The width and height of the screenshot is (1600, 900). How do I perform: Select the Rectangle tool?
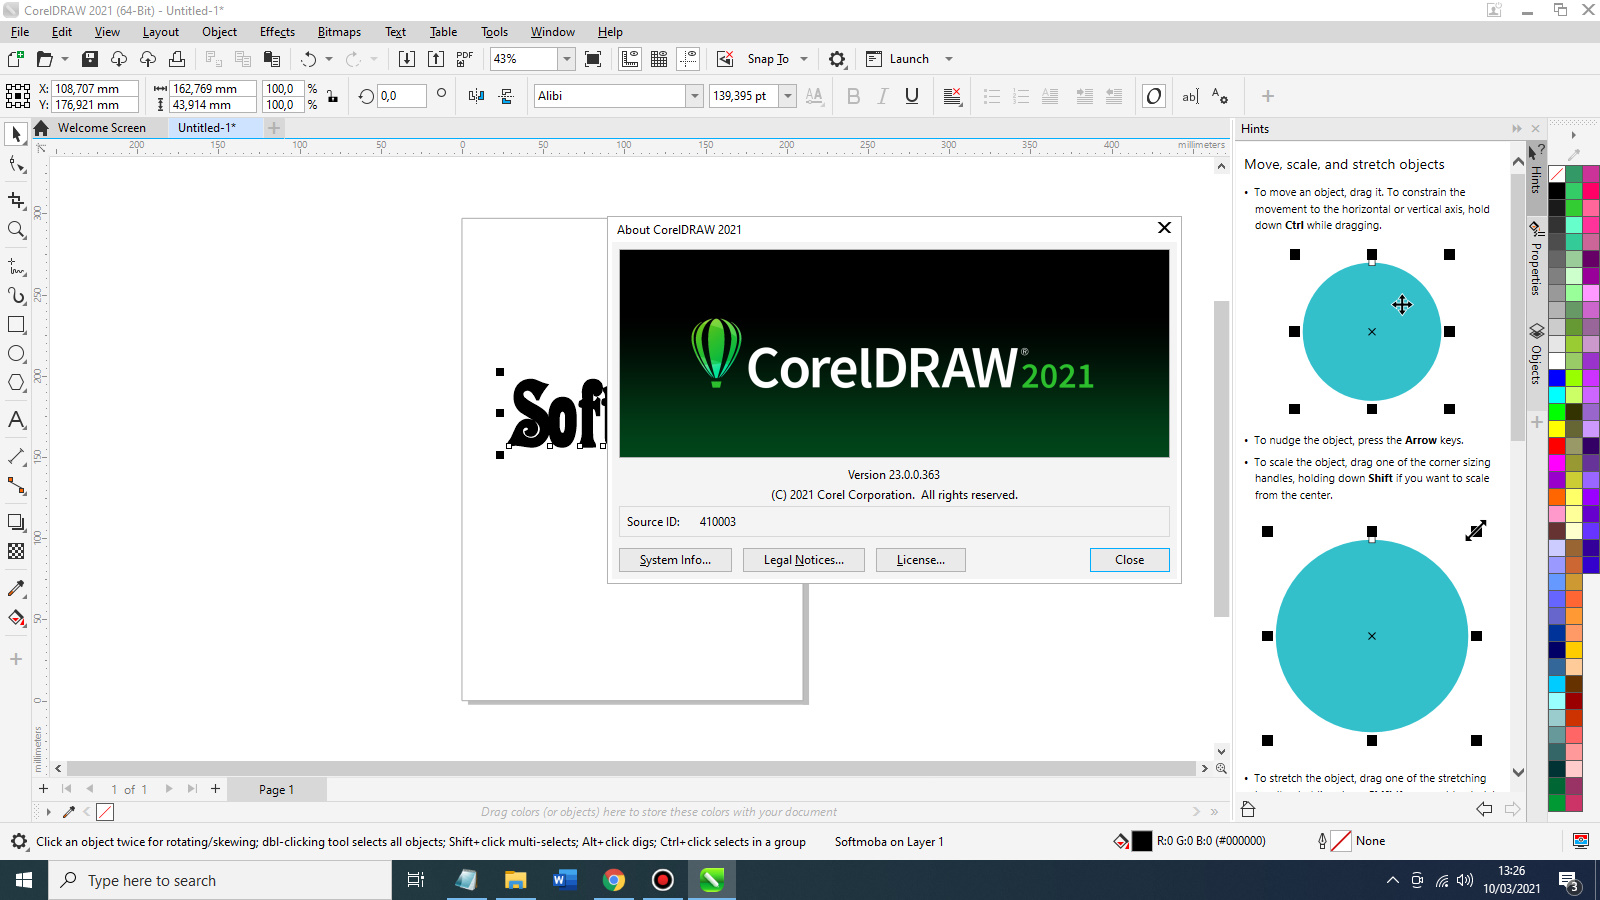[16, 324]
